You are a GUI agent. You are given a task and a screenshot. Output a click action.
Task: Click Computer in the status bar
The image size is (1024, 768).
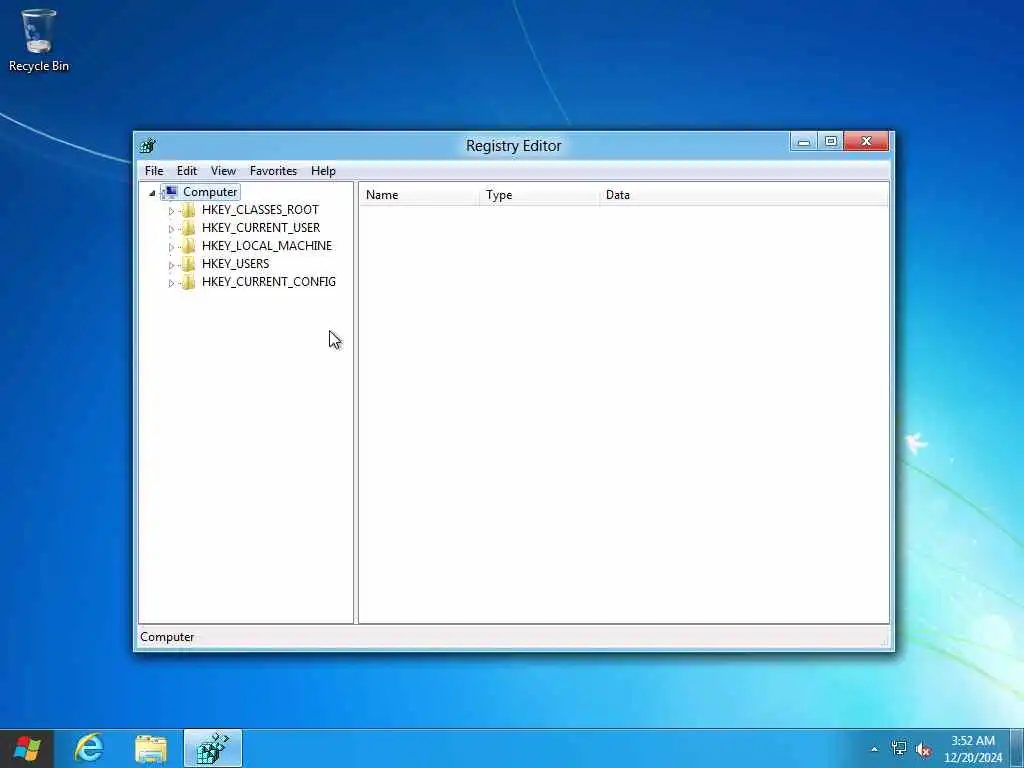point(167,637)
